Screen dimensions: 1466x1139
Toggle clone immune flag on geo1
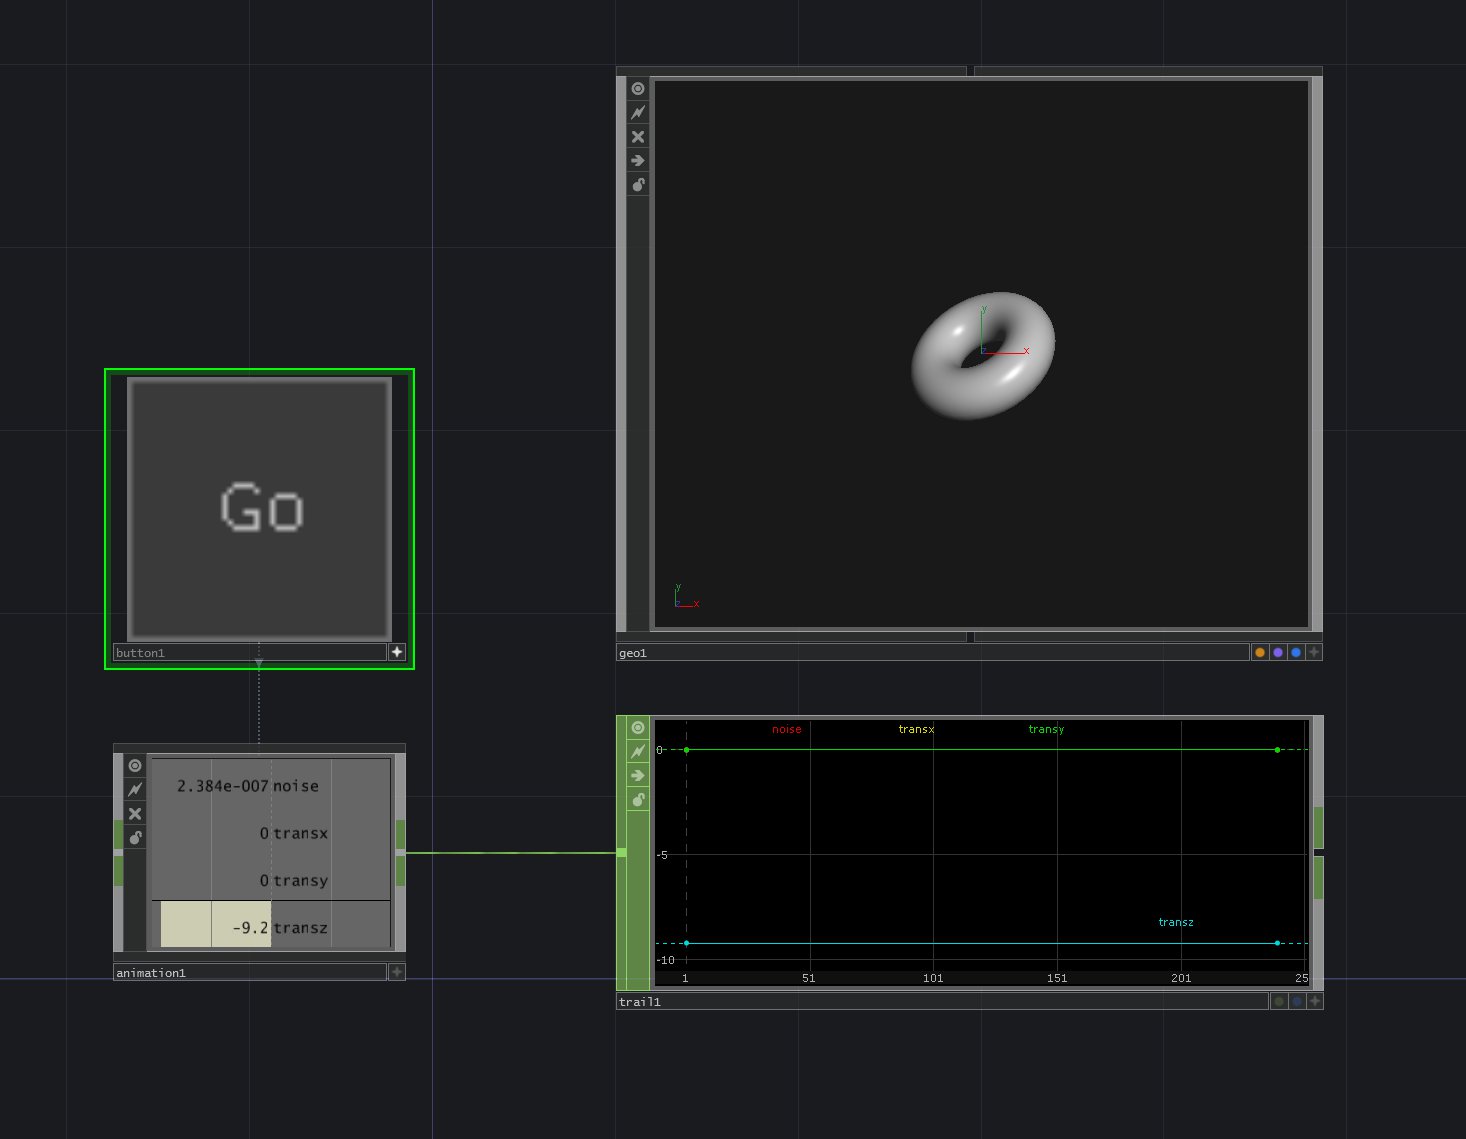point(638,113)
